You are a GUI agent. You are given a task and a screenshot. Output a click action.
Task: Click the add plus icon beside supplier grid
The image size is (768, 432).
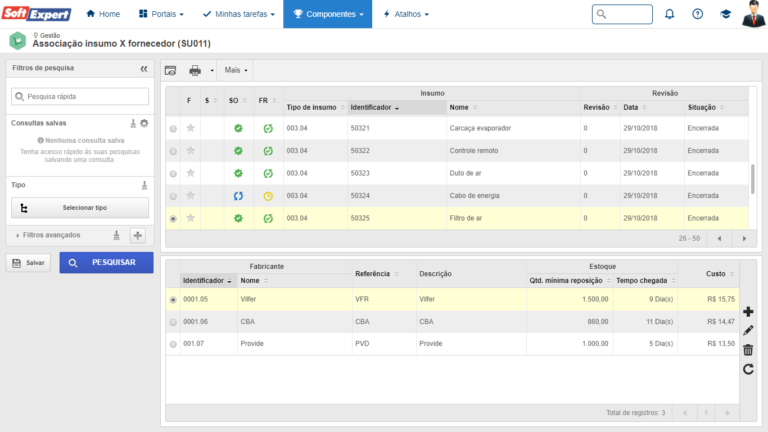coord(748,312)
